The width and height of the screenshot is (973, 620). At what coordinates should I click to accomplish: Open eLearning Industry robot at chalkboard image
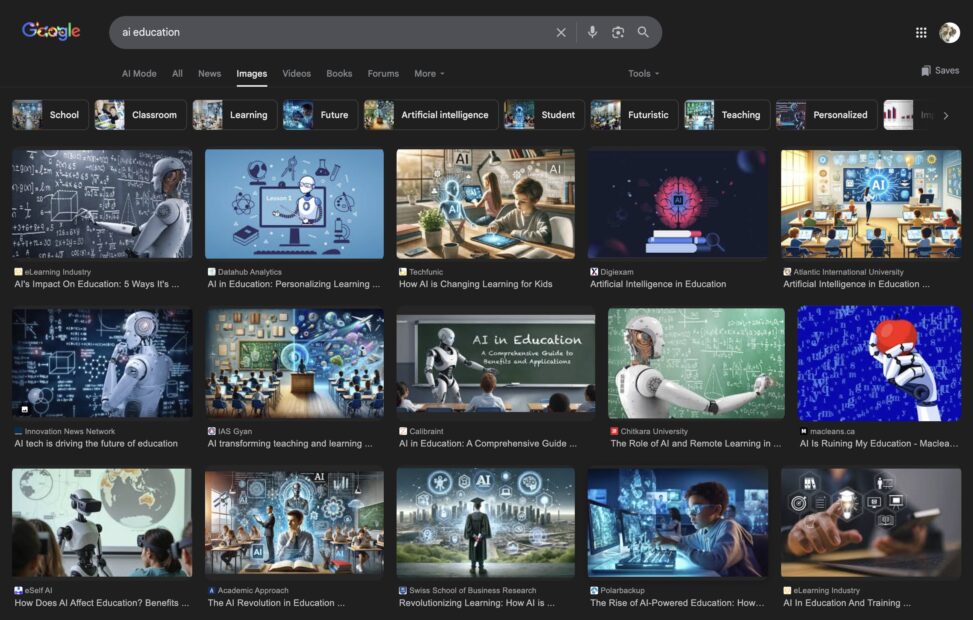(102, 204)
